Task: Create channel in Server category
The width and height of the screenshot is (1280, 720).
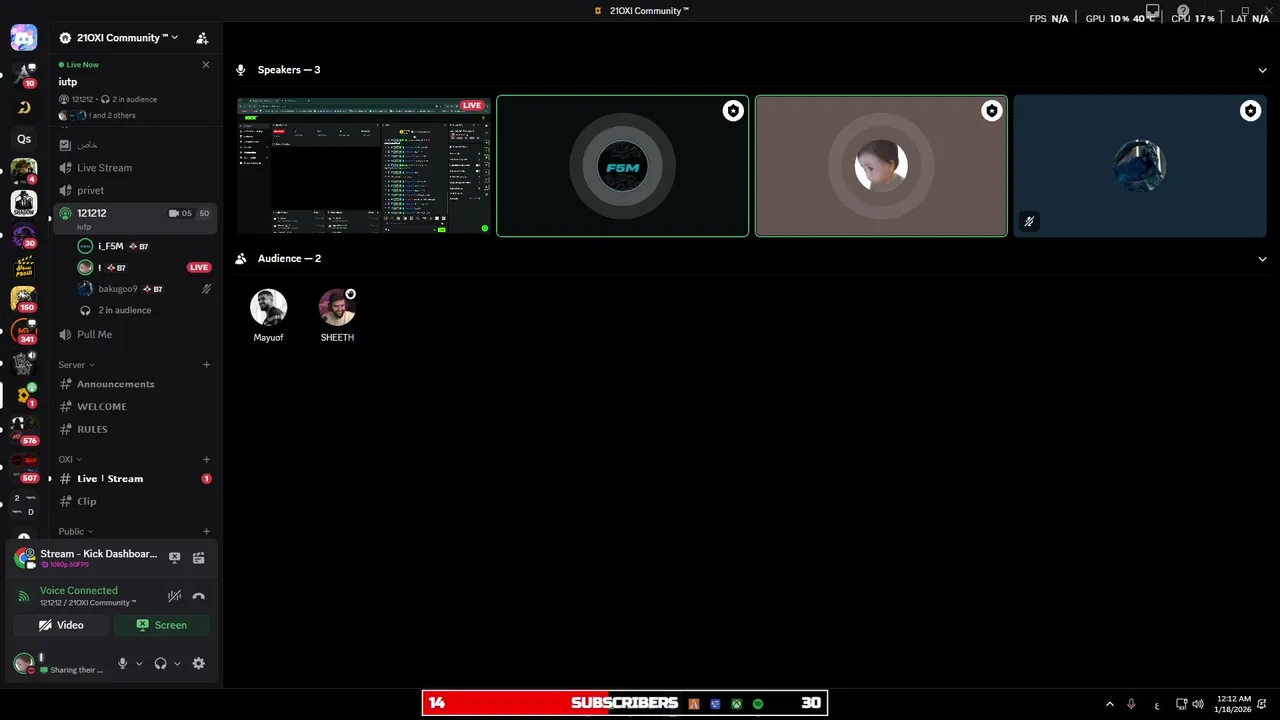Action: coord(206,365)
